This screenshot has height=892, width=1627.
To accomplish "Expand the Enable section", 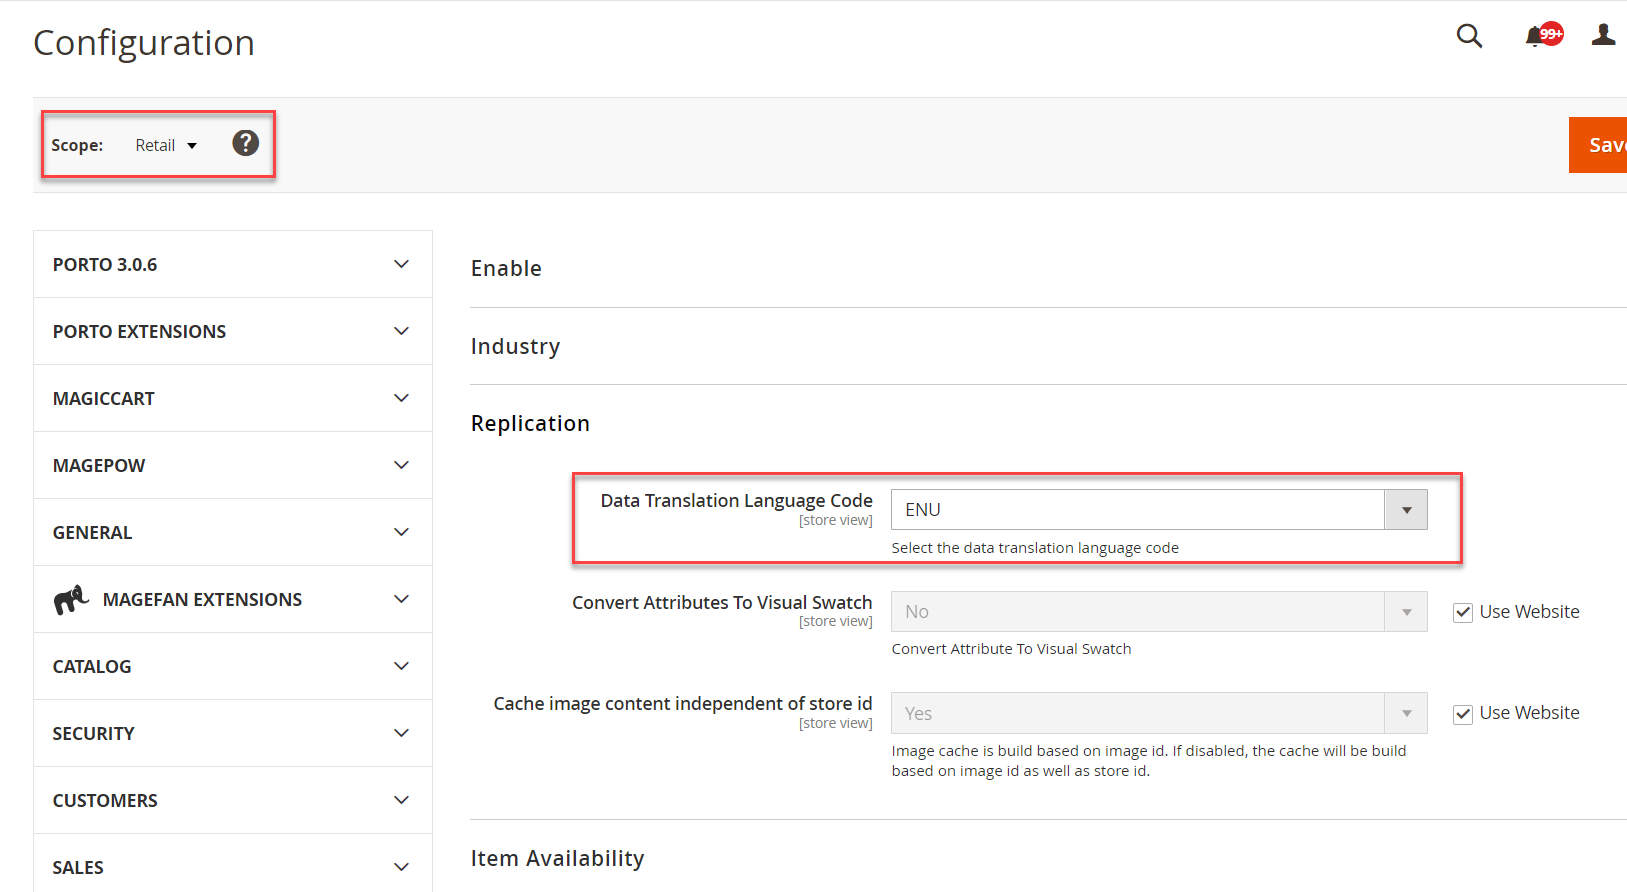I will [x=506, y=269].
